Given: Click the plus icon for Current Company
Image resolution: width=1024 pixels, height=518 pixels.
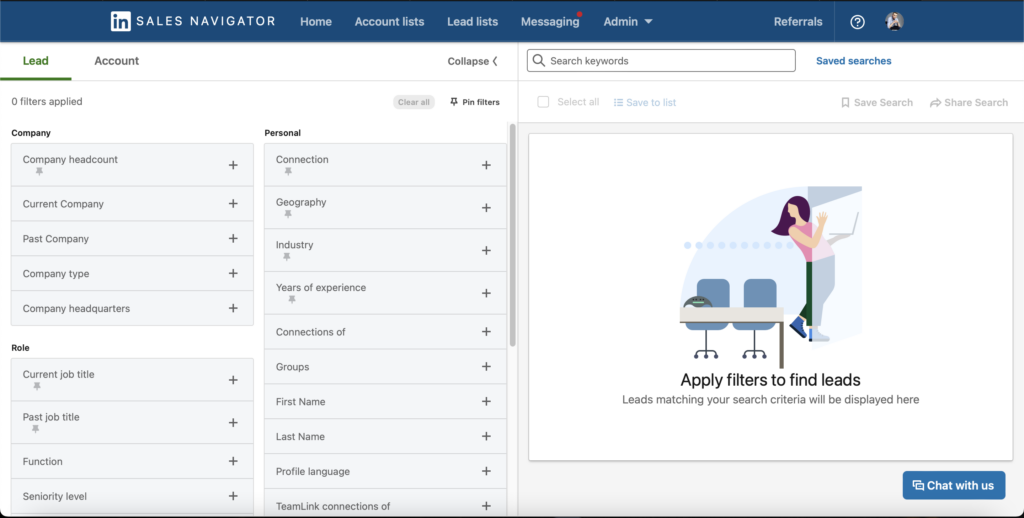Looking at the screenshot, I should tap(233, 204).
